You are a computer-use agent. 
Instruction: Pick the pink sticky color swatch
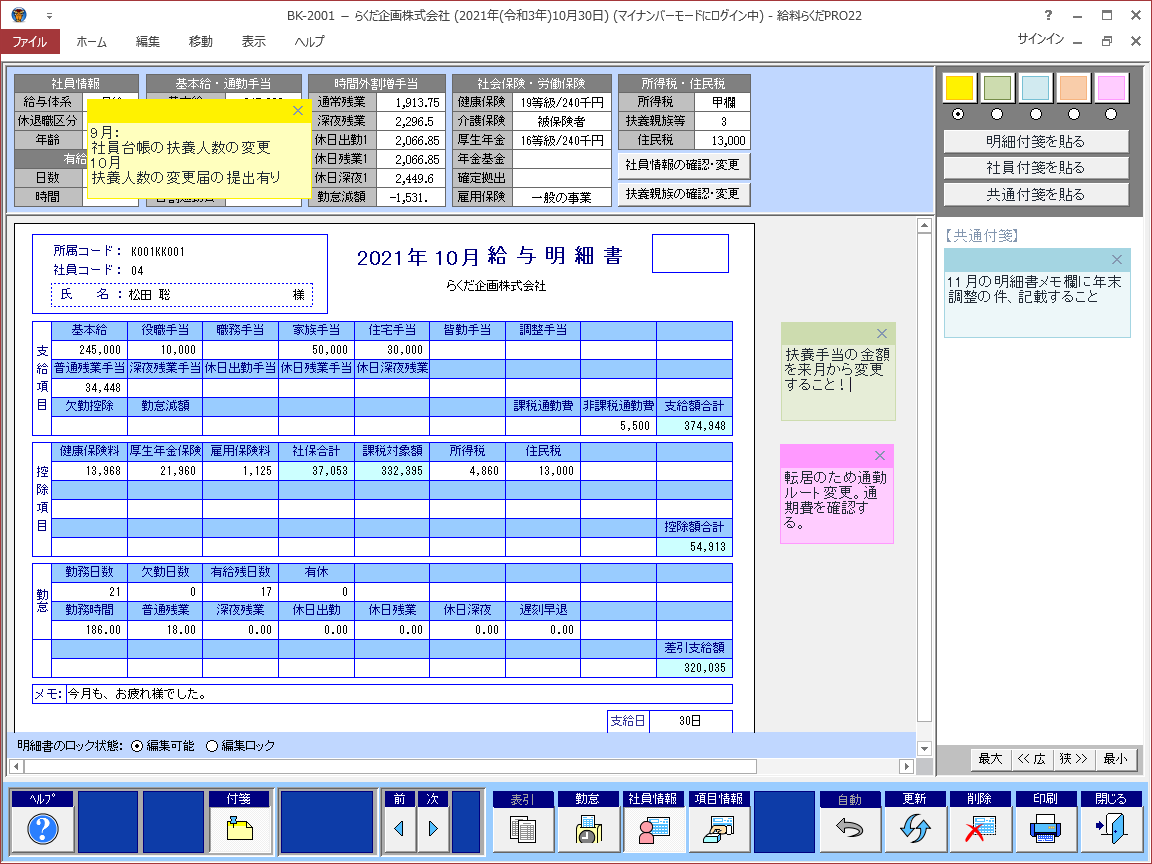[x=1111, y=88]
